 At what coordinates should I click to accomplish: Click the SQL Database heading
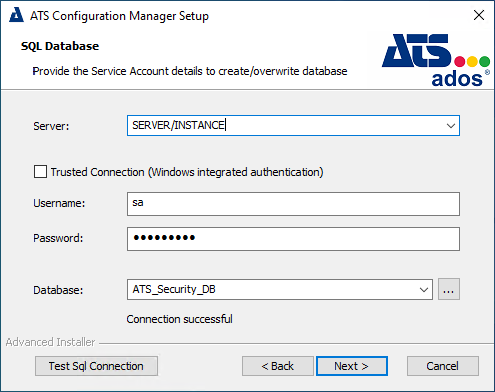pos(60,46)
